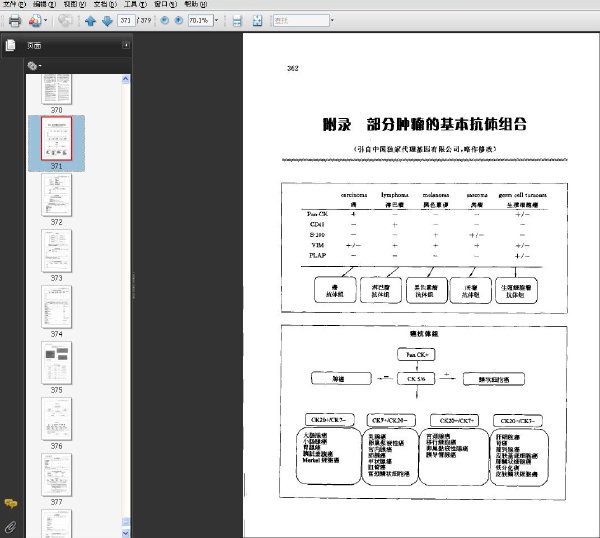Open the pages panel gear options menu

point(34,66)
